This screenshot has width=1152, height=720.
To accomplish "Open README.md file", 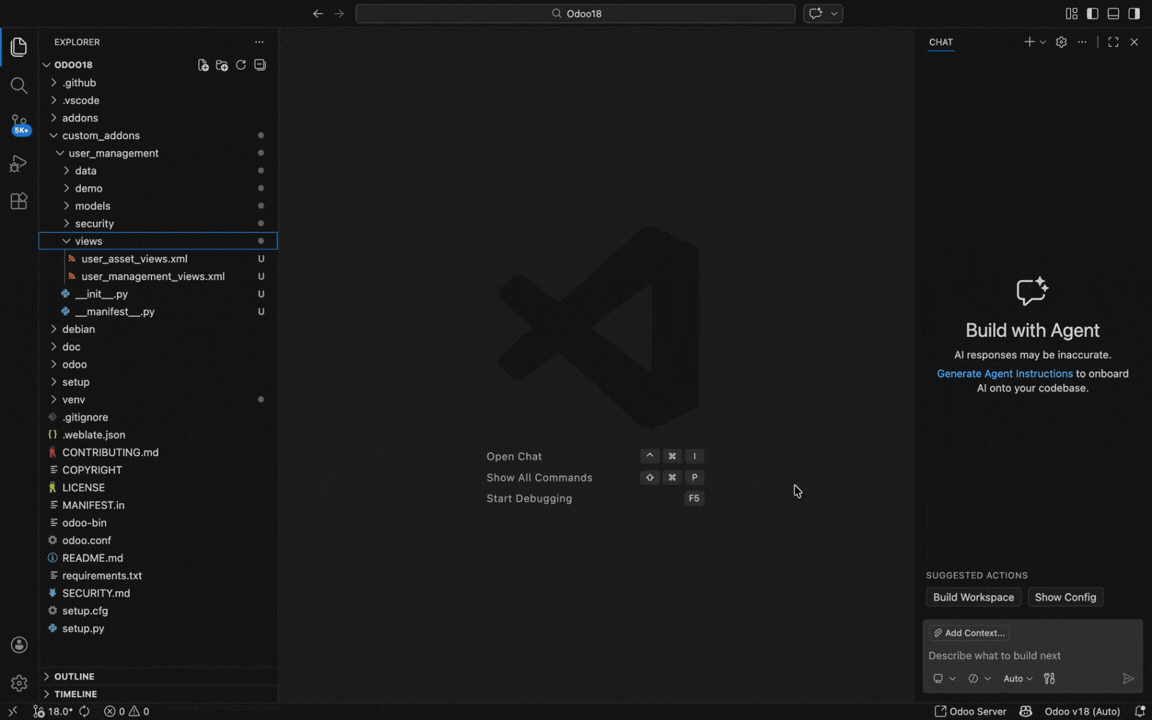I will pyautogui.click(x=158, y=558).
